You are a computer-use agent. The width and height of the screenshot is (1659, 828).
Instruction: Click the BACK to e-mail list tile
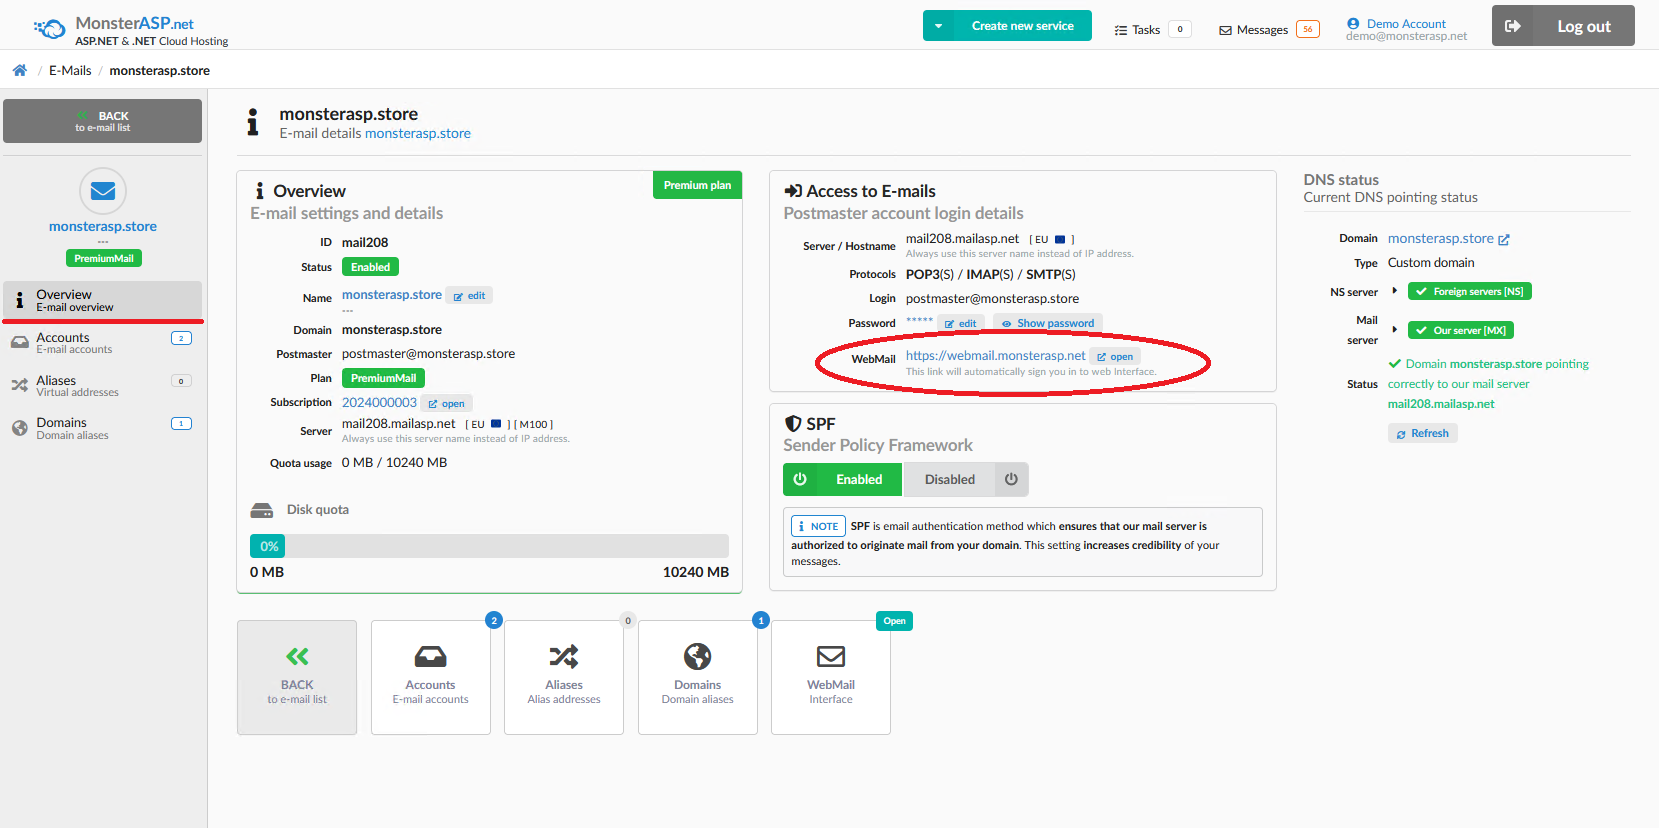click(x=297, y=677)
